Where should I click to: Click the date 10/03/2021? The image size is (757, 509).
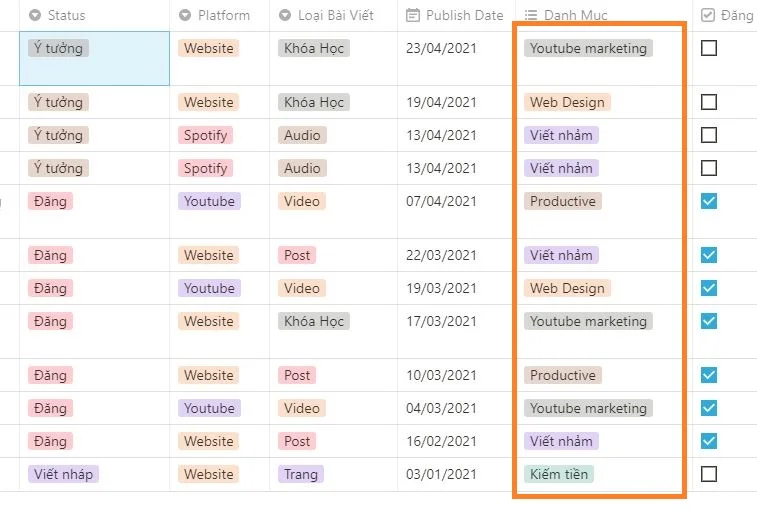pyautogui.click(x=441, y=375)
